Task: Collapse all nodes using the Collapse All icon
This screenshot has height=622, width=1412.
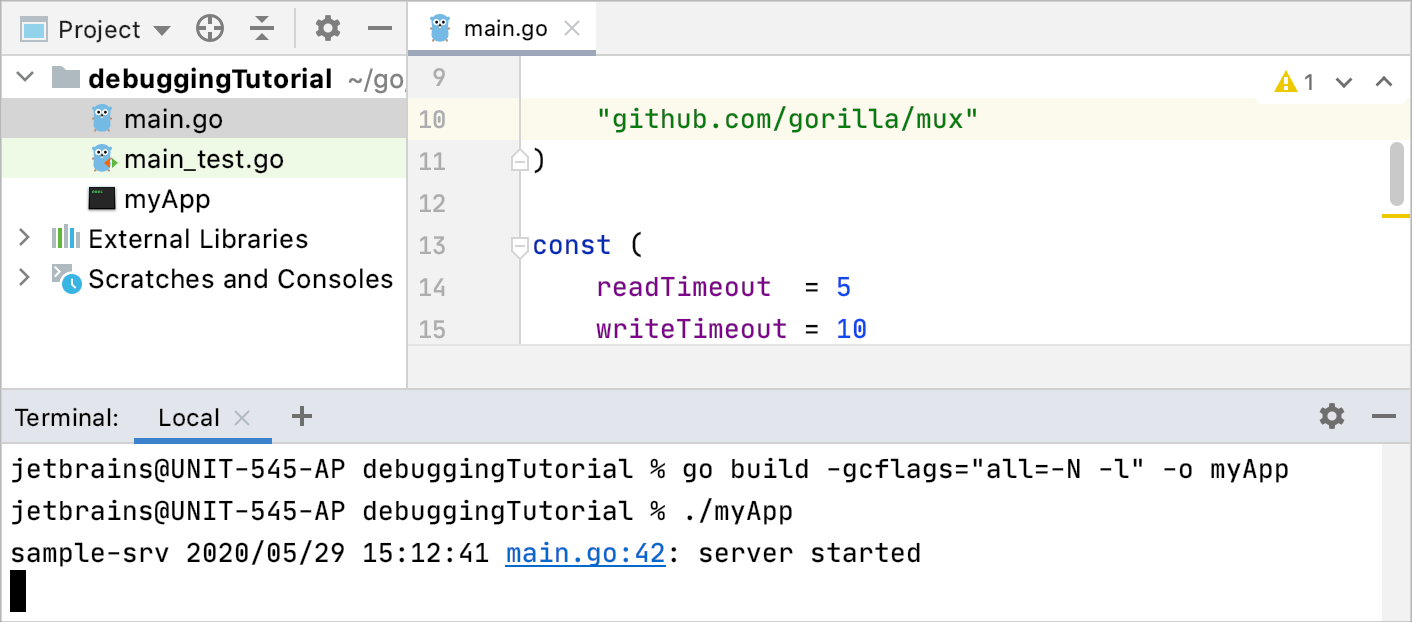Action: (x=262, y=28)
